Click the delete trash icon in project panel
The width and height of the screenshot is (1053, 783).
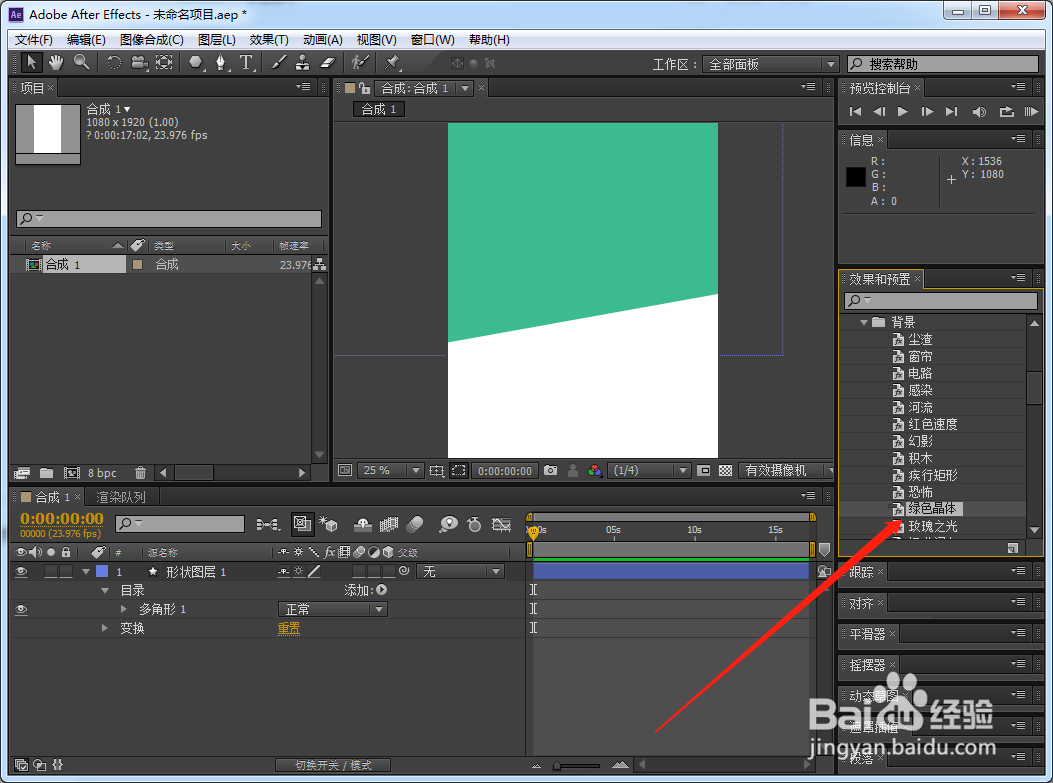tap(140, 473)
